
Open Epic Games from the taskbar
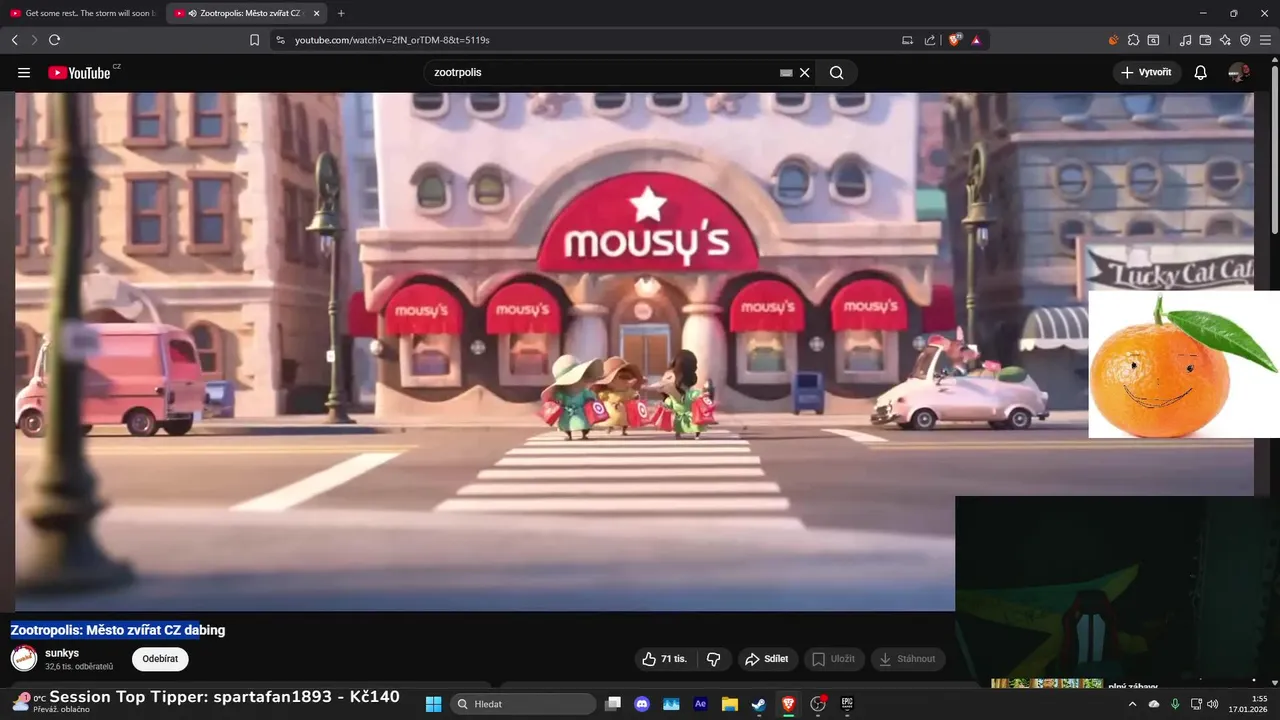tap(847, 704)
